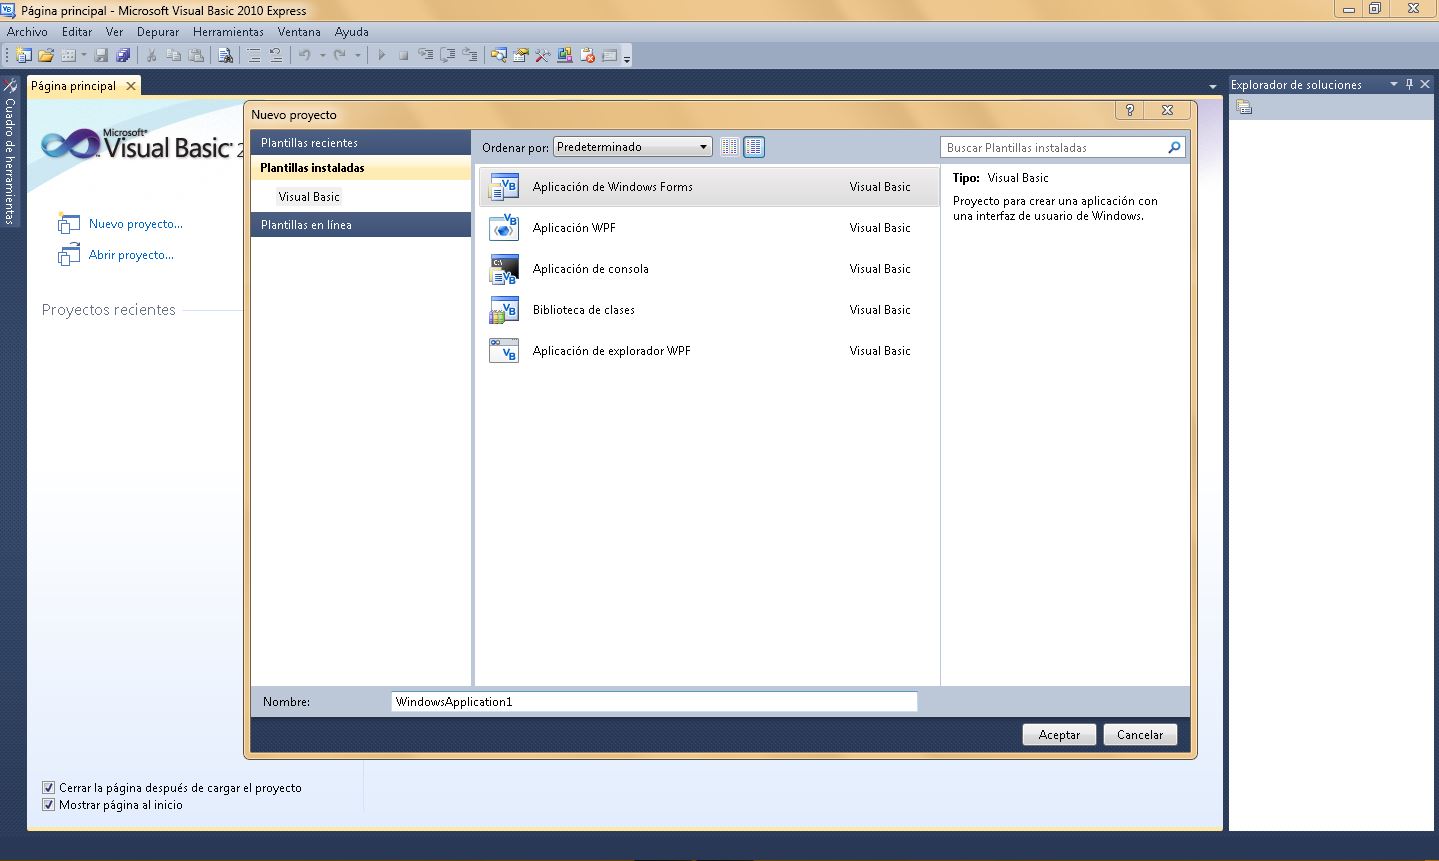Open Depurar menu
1439x861 pixels.
point(158,32)
